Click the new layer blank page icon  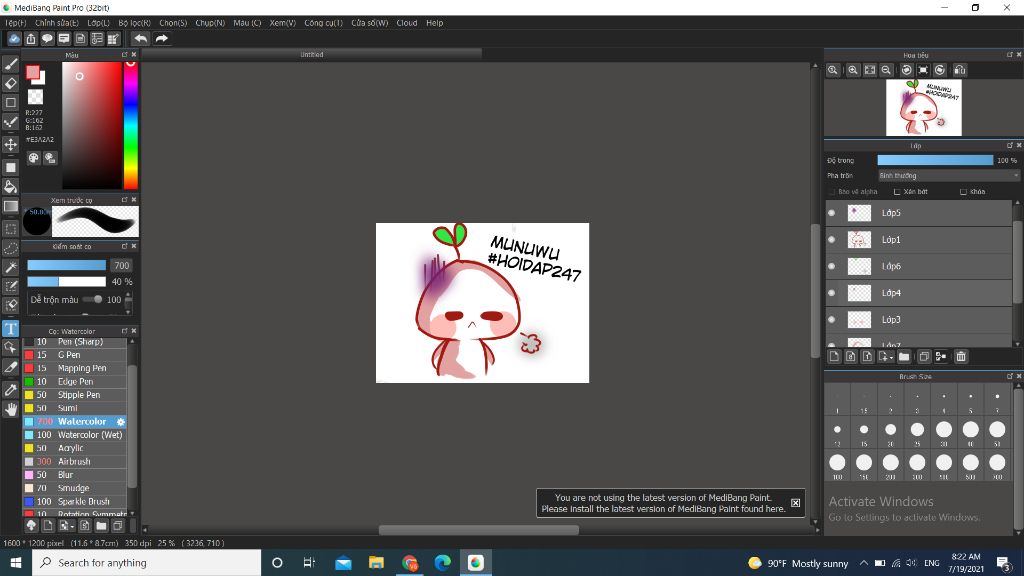click(x=834, y=357)
